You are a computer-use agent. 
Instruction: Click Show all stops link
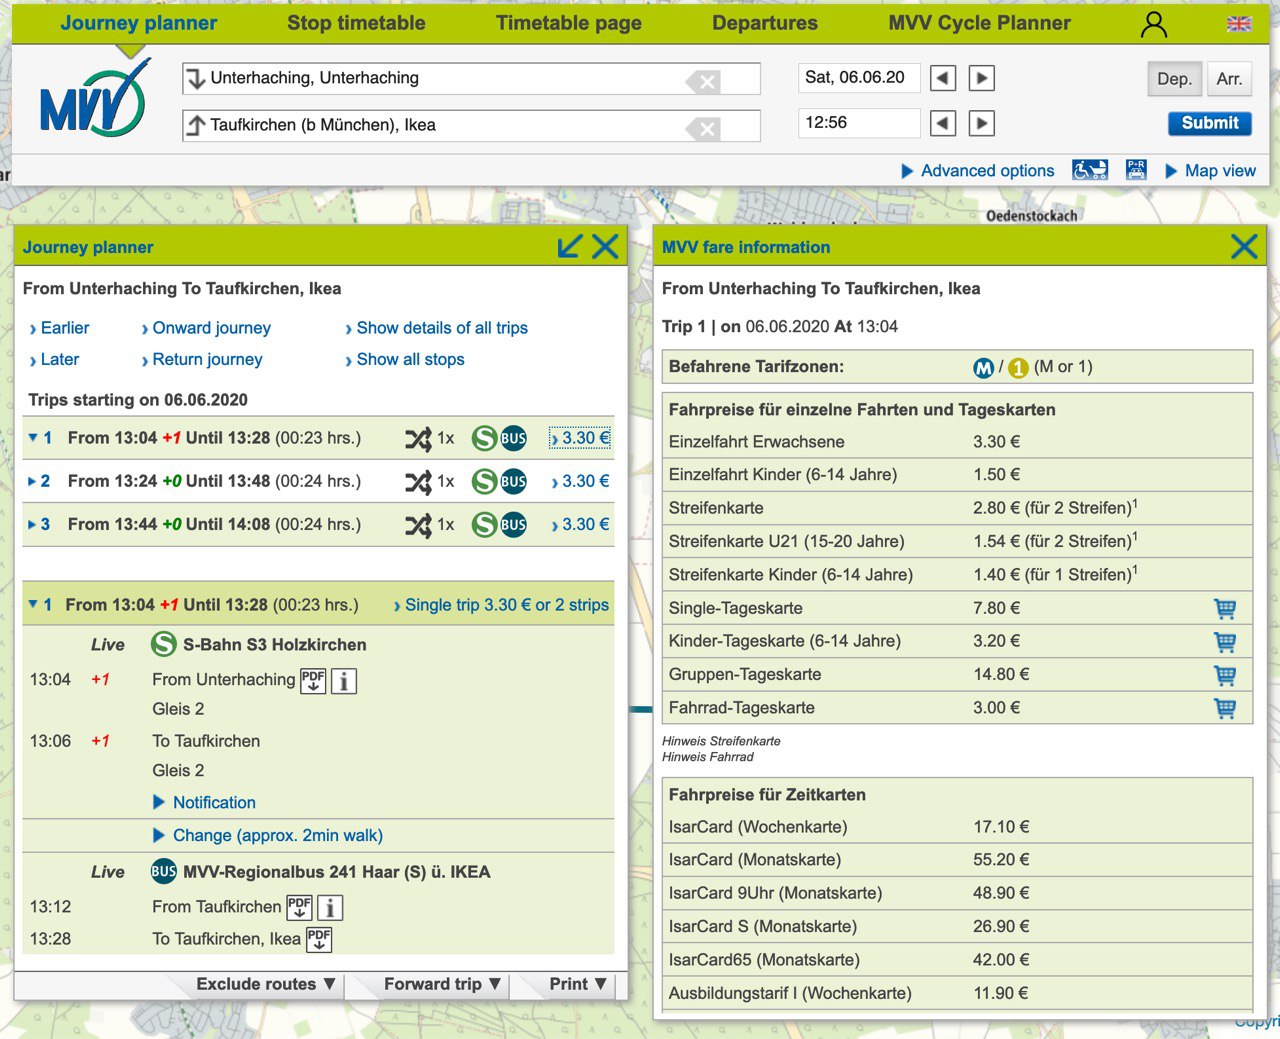pyautogui.click(x=405, y=359)
